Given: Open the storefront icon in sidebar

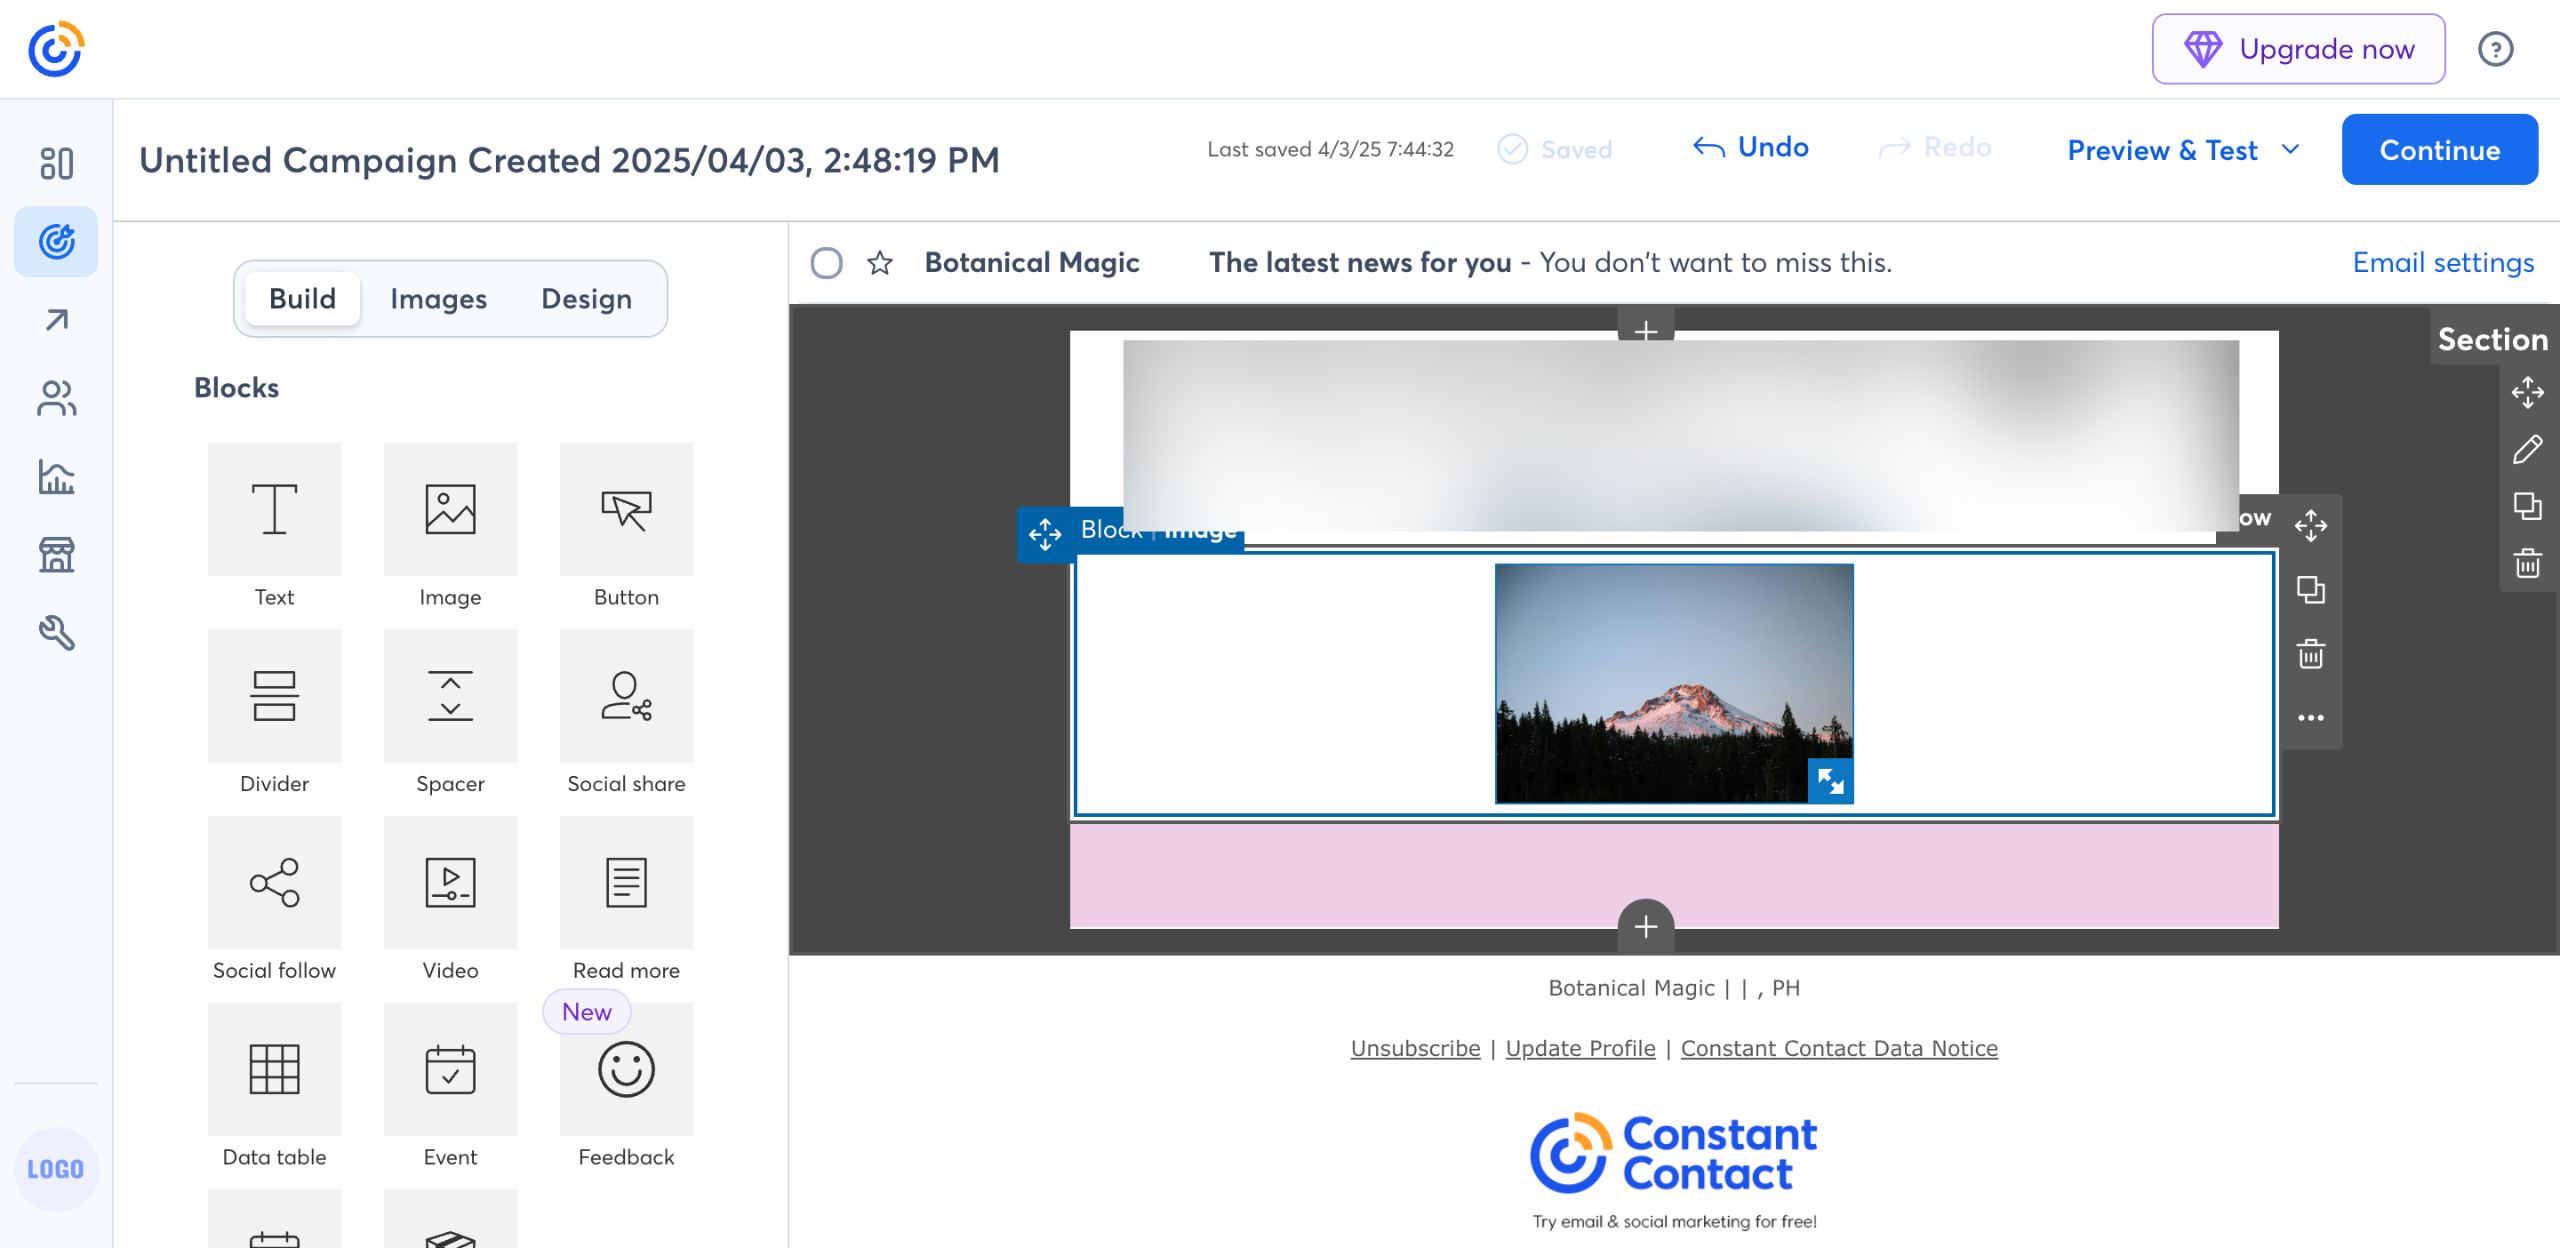Looking at the screenshot, I should [56, 555].
